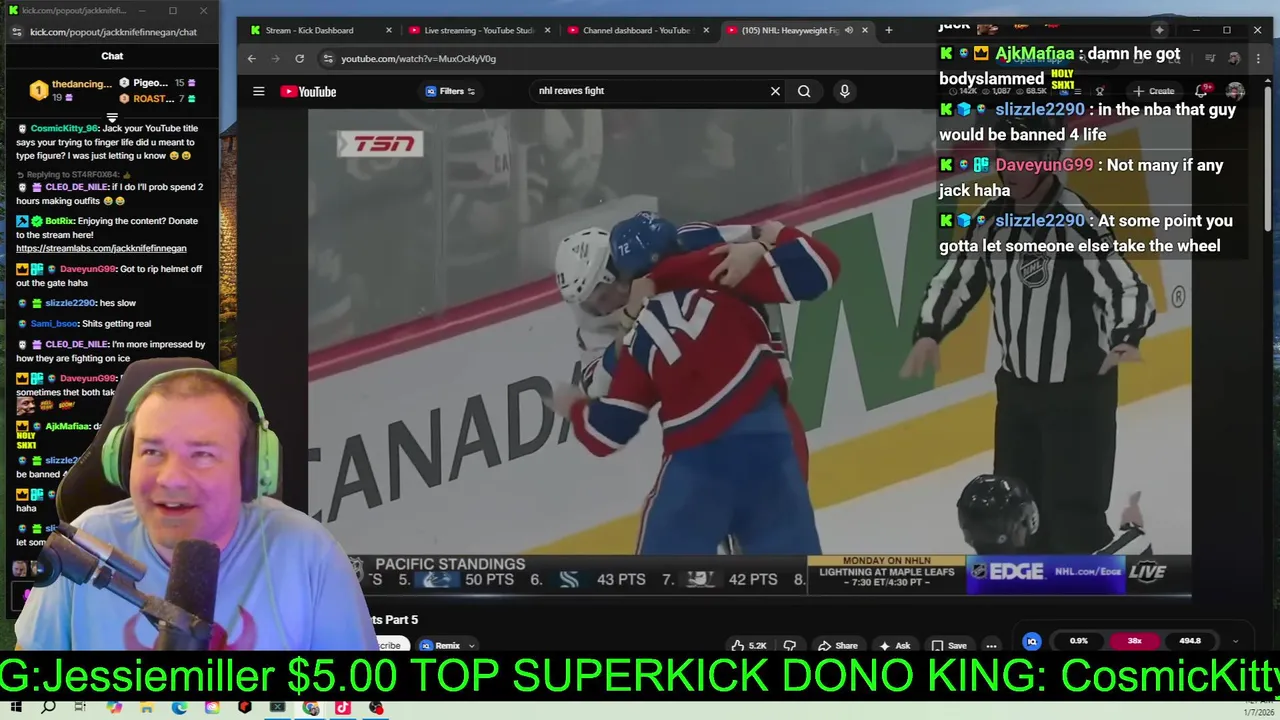This screenshot has width=1280, height=720.
Task: Open the YouTube guide hamburger menu
Action: (x=258, y=91)
